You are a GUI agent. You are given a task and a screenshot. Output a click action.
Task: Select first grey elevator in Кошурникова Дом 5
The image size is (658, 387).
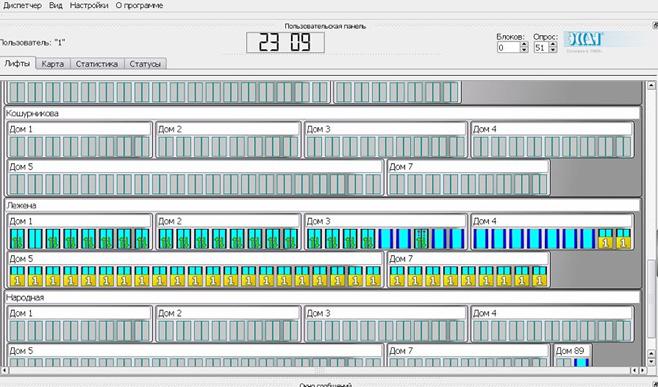[x=17, y=184]
